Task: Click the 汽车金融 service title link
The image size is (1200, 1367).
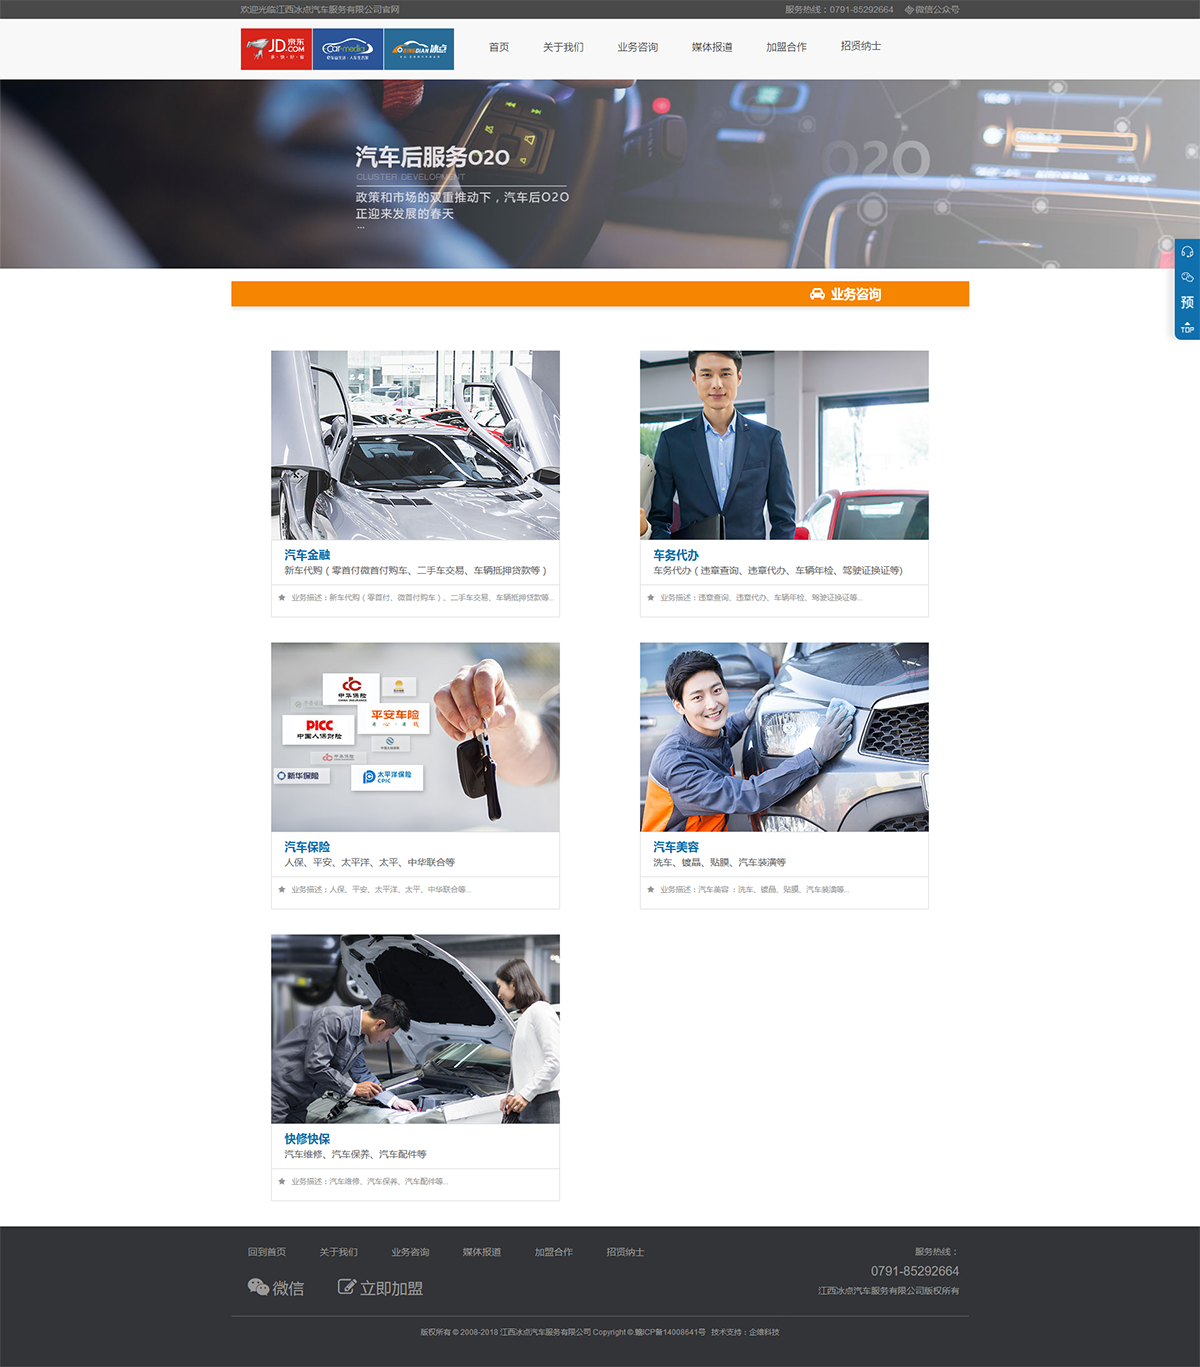Action: coord(307,555)
